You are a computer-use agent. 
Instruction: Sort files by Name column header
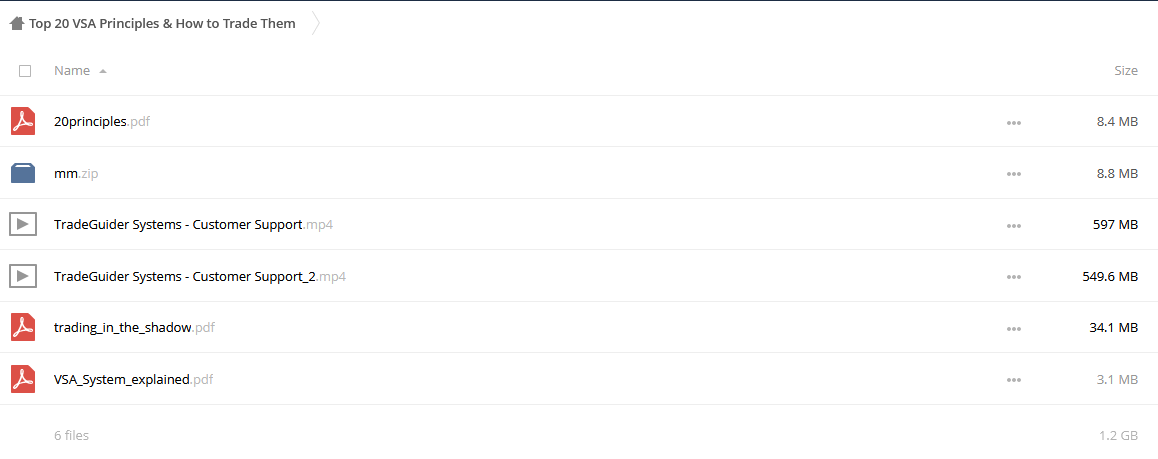[x=72, y=71]
